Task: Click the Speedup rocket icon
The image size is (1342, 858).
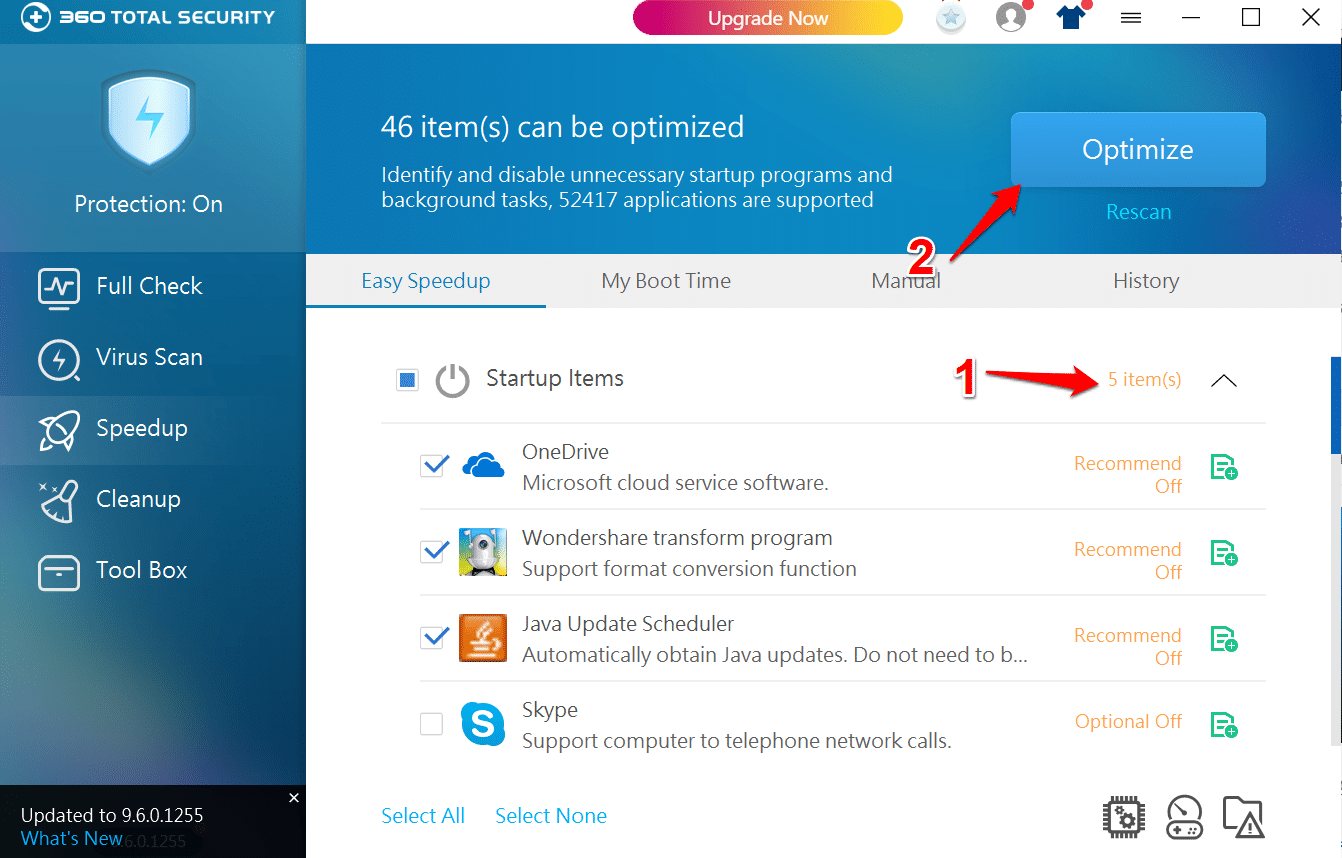Action: (58, 429)
